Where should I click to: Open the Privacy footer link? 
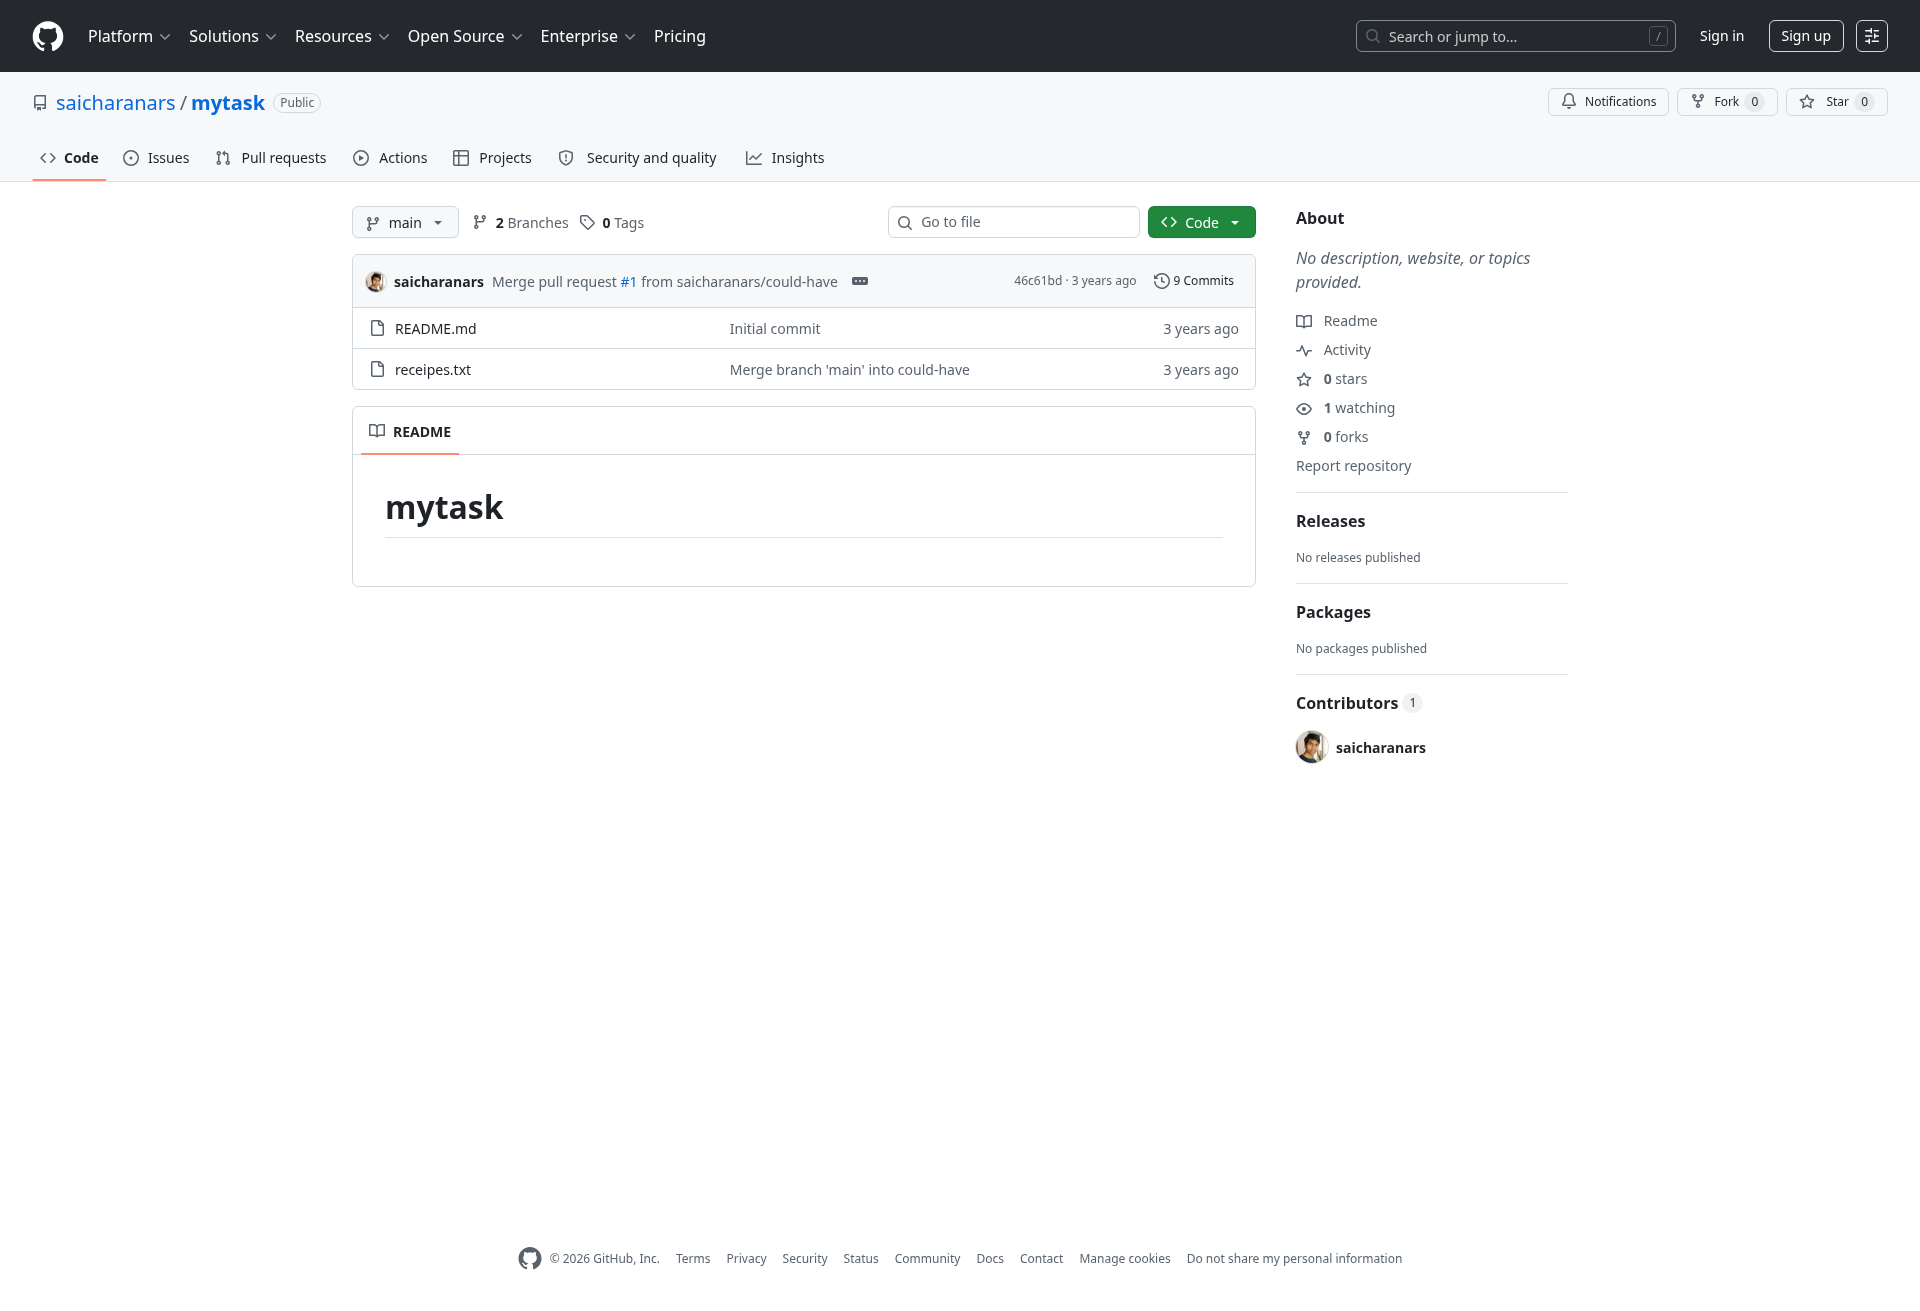[746, 1259]
